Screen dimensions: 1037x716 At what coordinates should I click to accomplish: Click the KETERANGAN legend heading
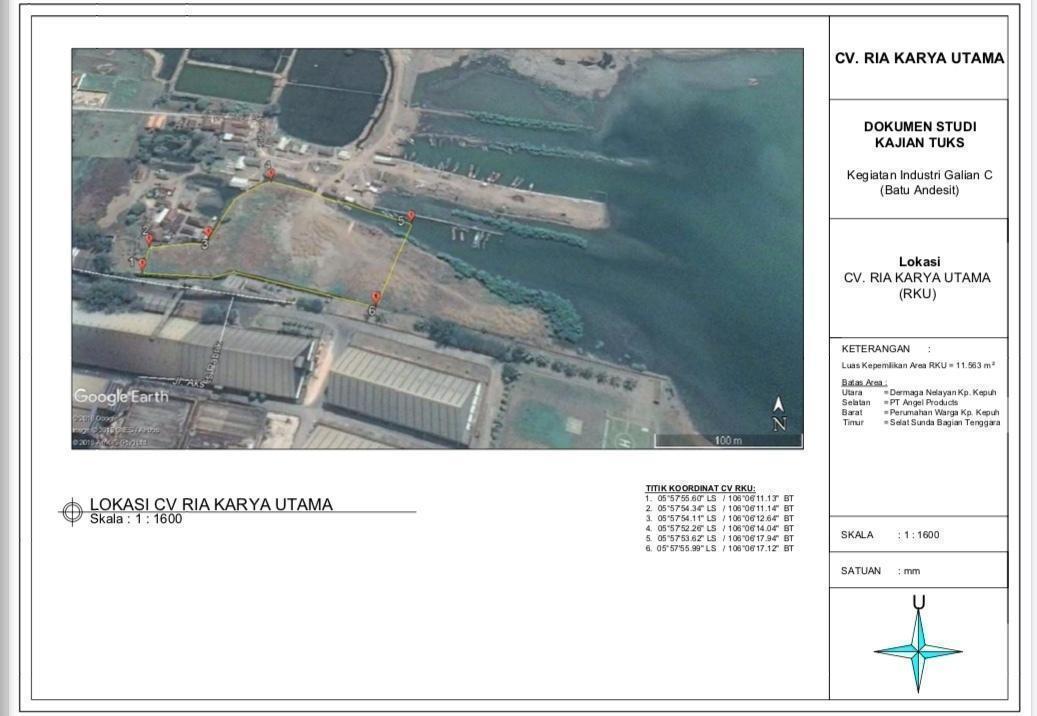point(876,349)
